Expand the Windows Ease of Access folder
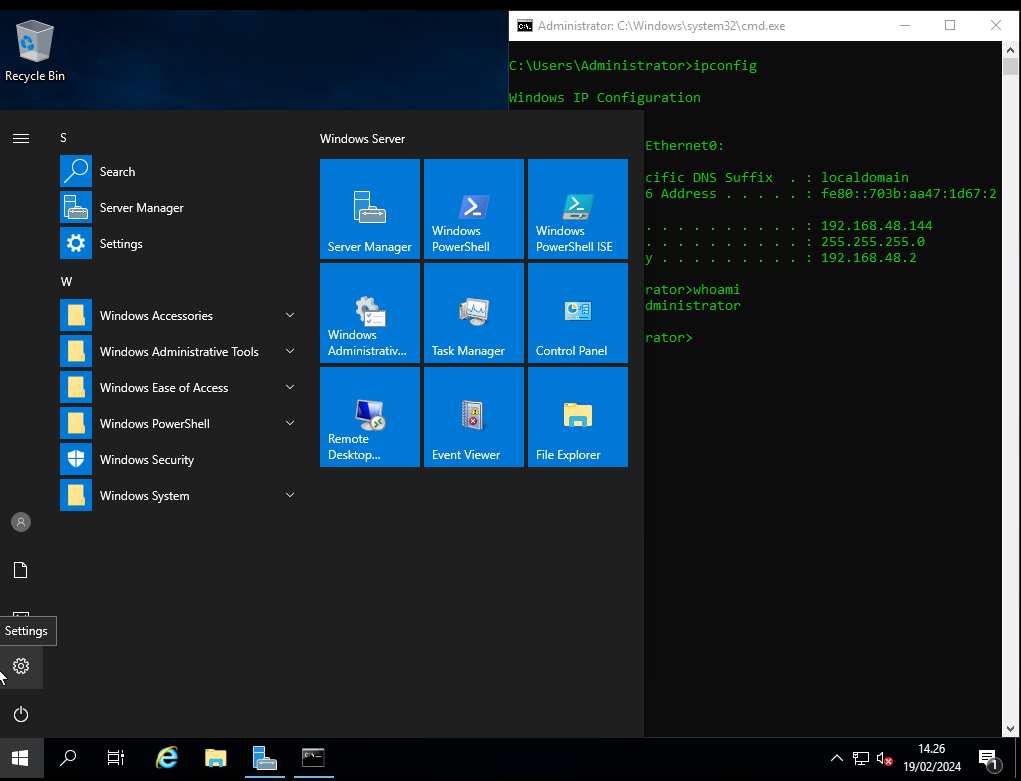Image resolution: width=1021 pixels, height=781 pixels. click(179, 388)
